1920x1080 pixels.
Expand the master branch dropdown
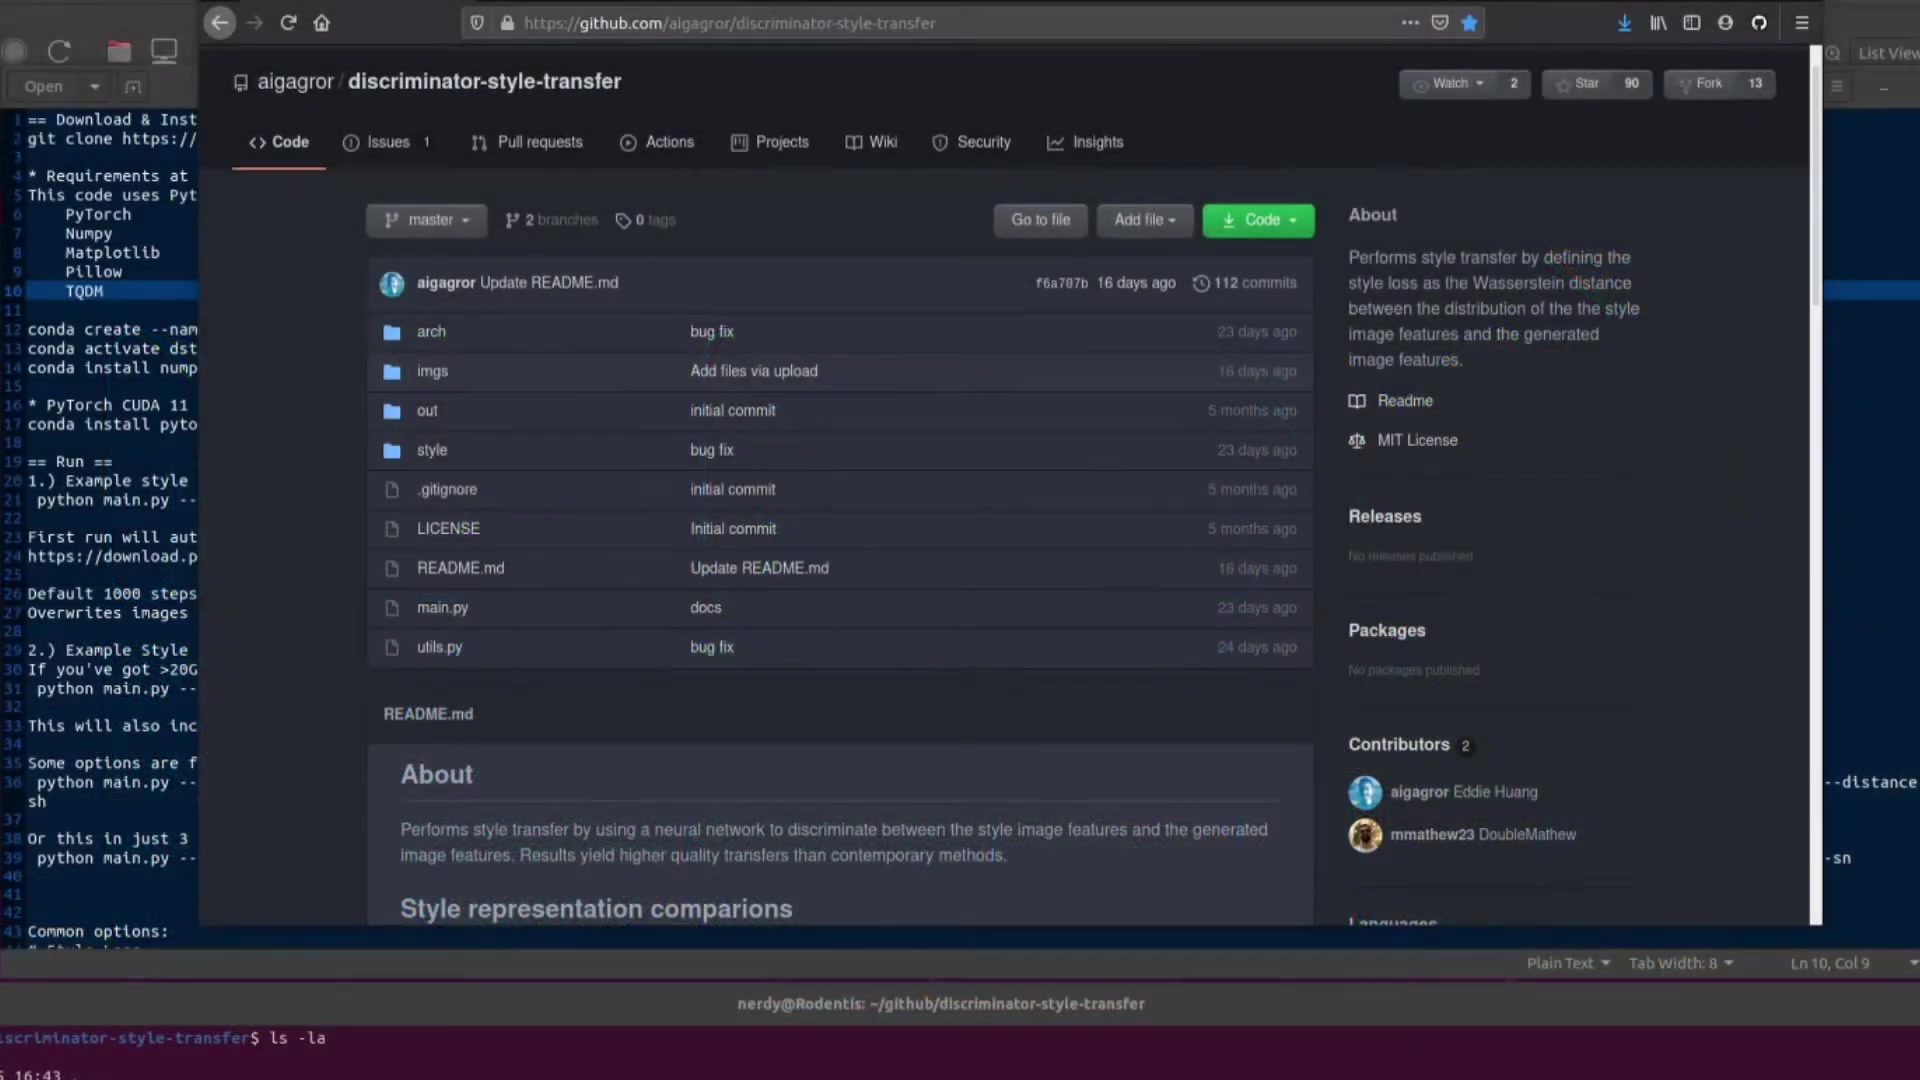[427, 220]
